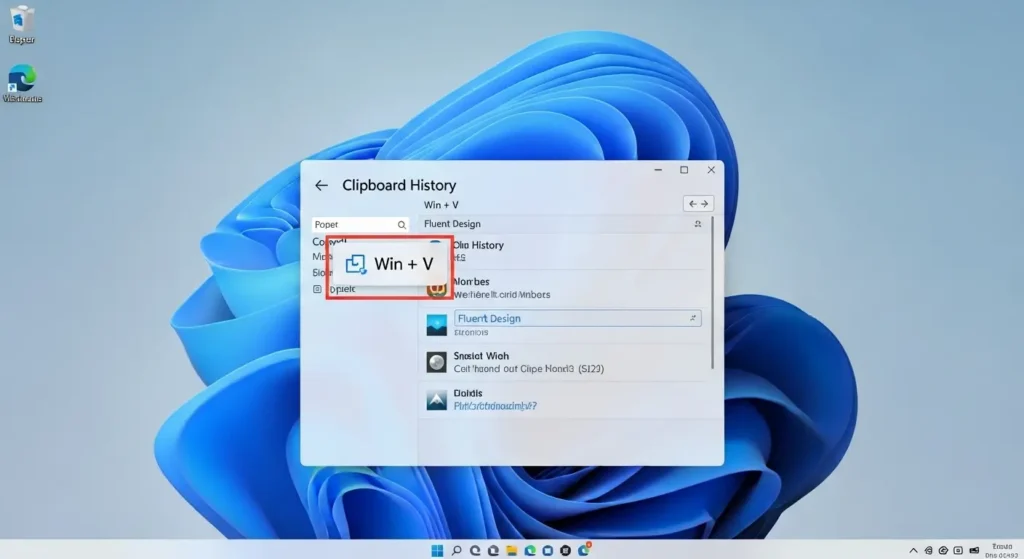
Task: Select the Dpielc sidebar item
Action: point(342,289)
